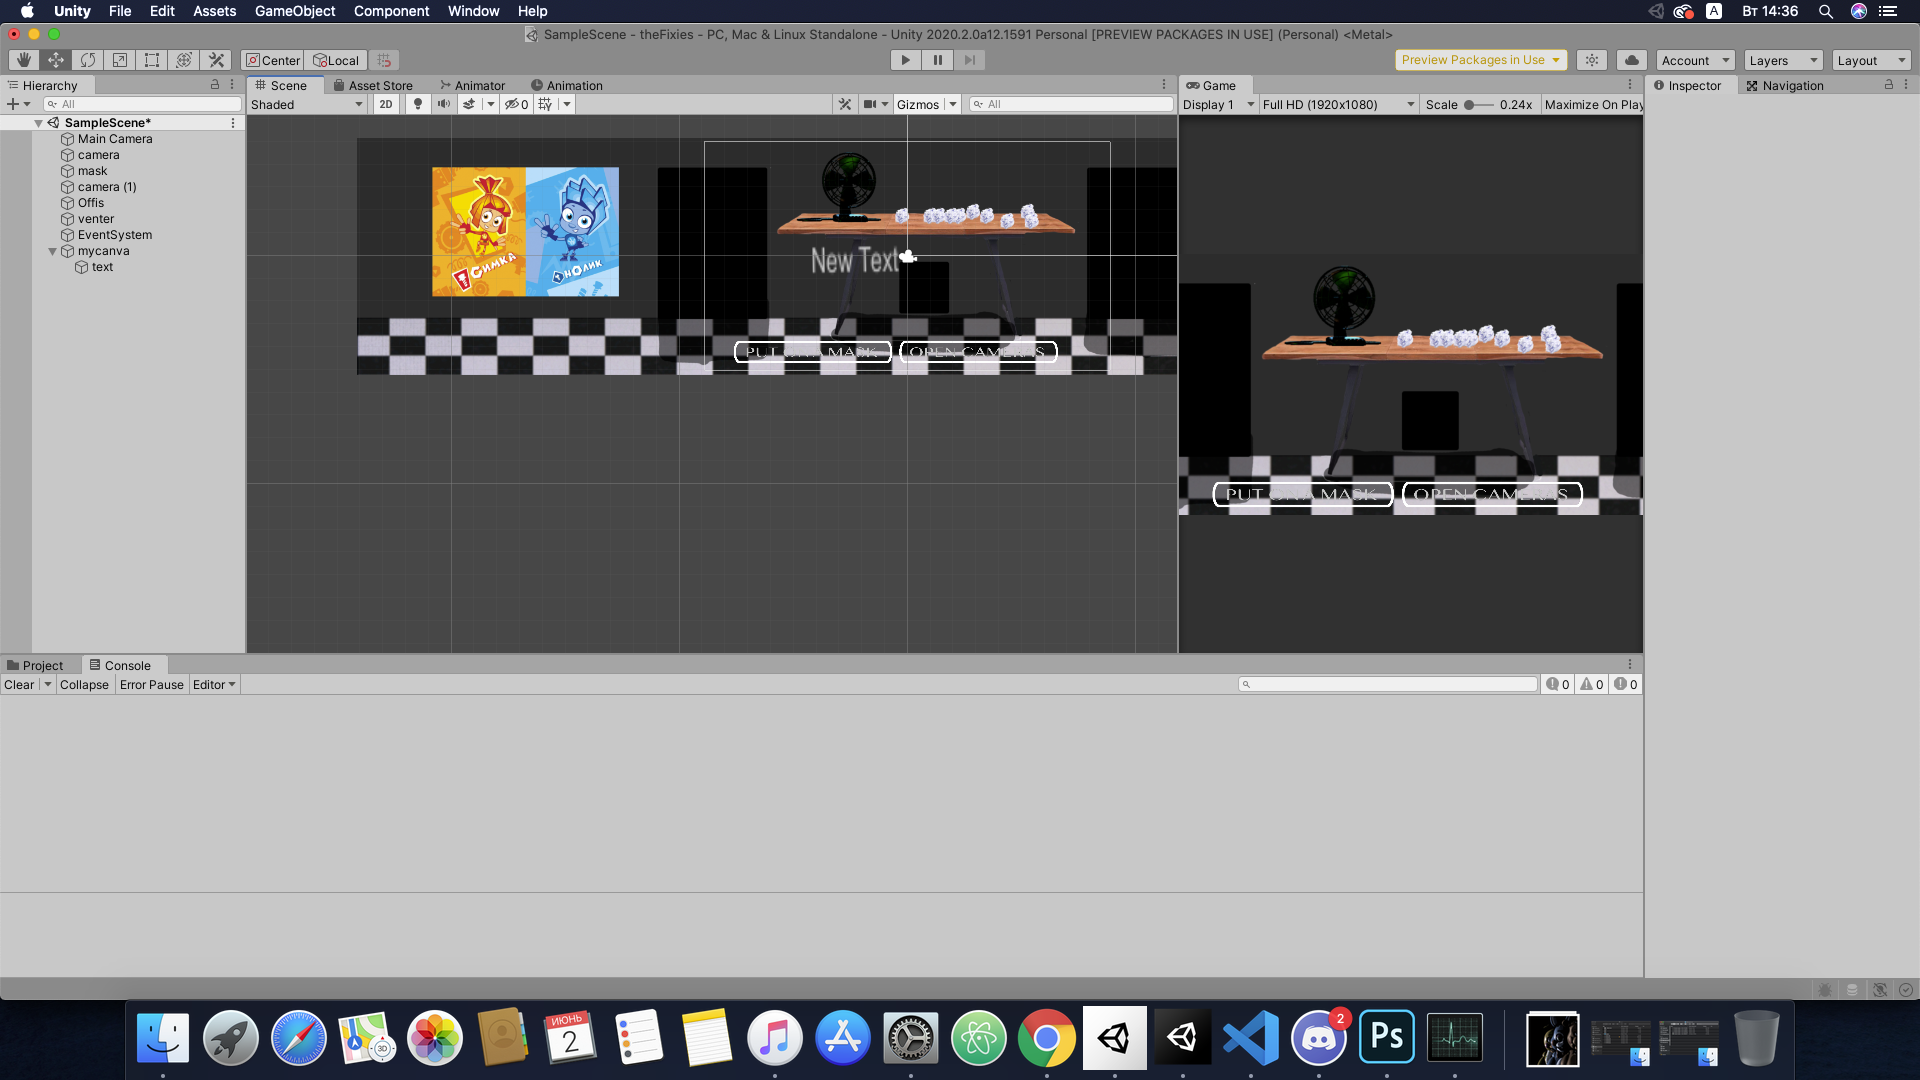Open scene camera settings icon

click(x=871, y=104)
